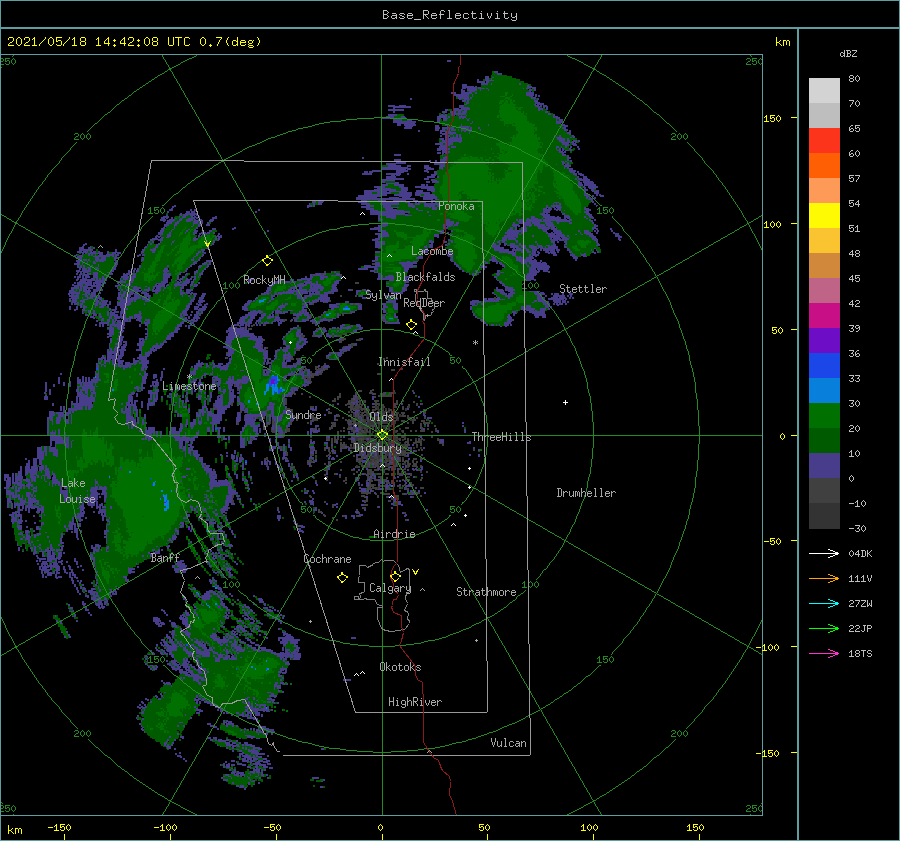
Task: Click the 18TS legend label
Action: [x=860, y=653]
